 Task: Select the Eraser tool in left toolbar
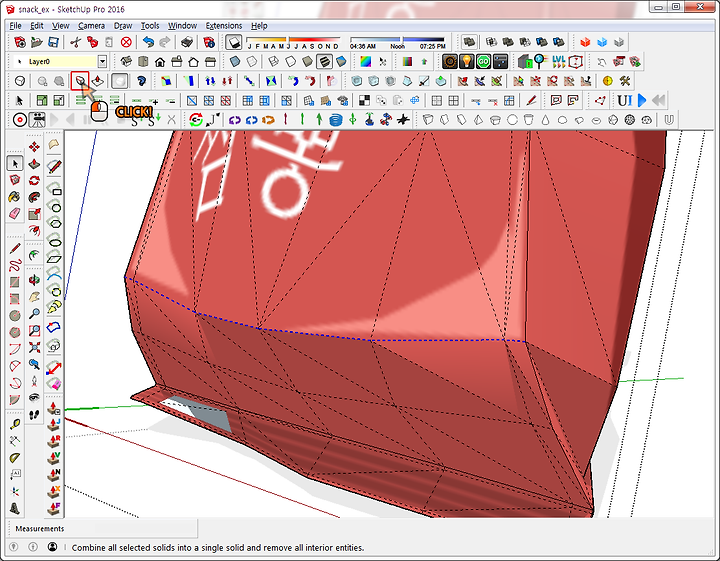coord(15,213)
